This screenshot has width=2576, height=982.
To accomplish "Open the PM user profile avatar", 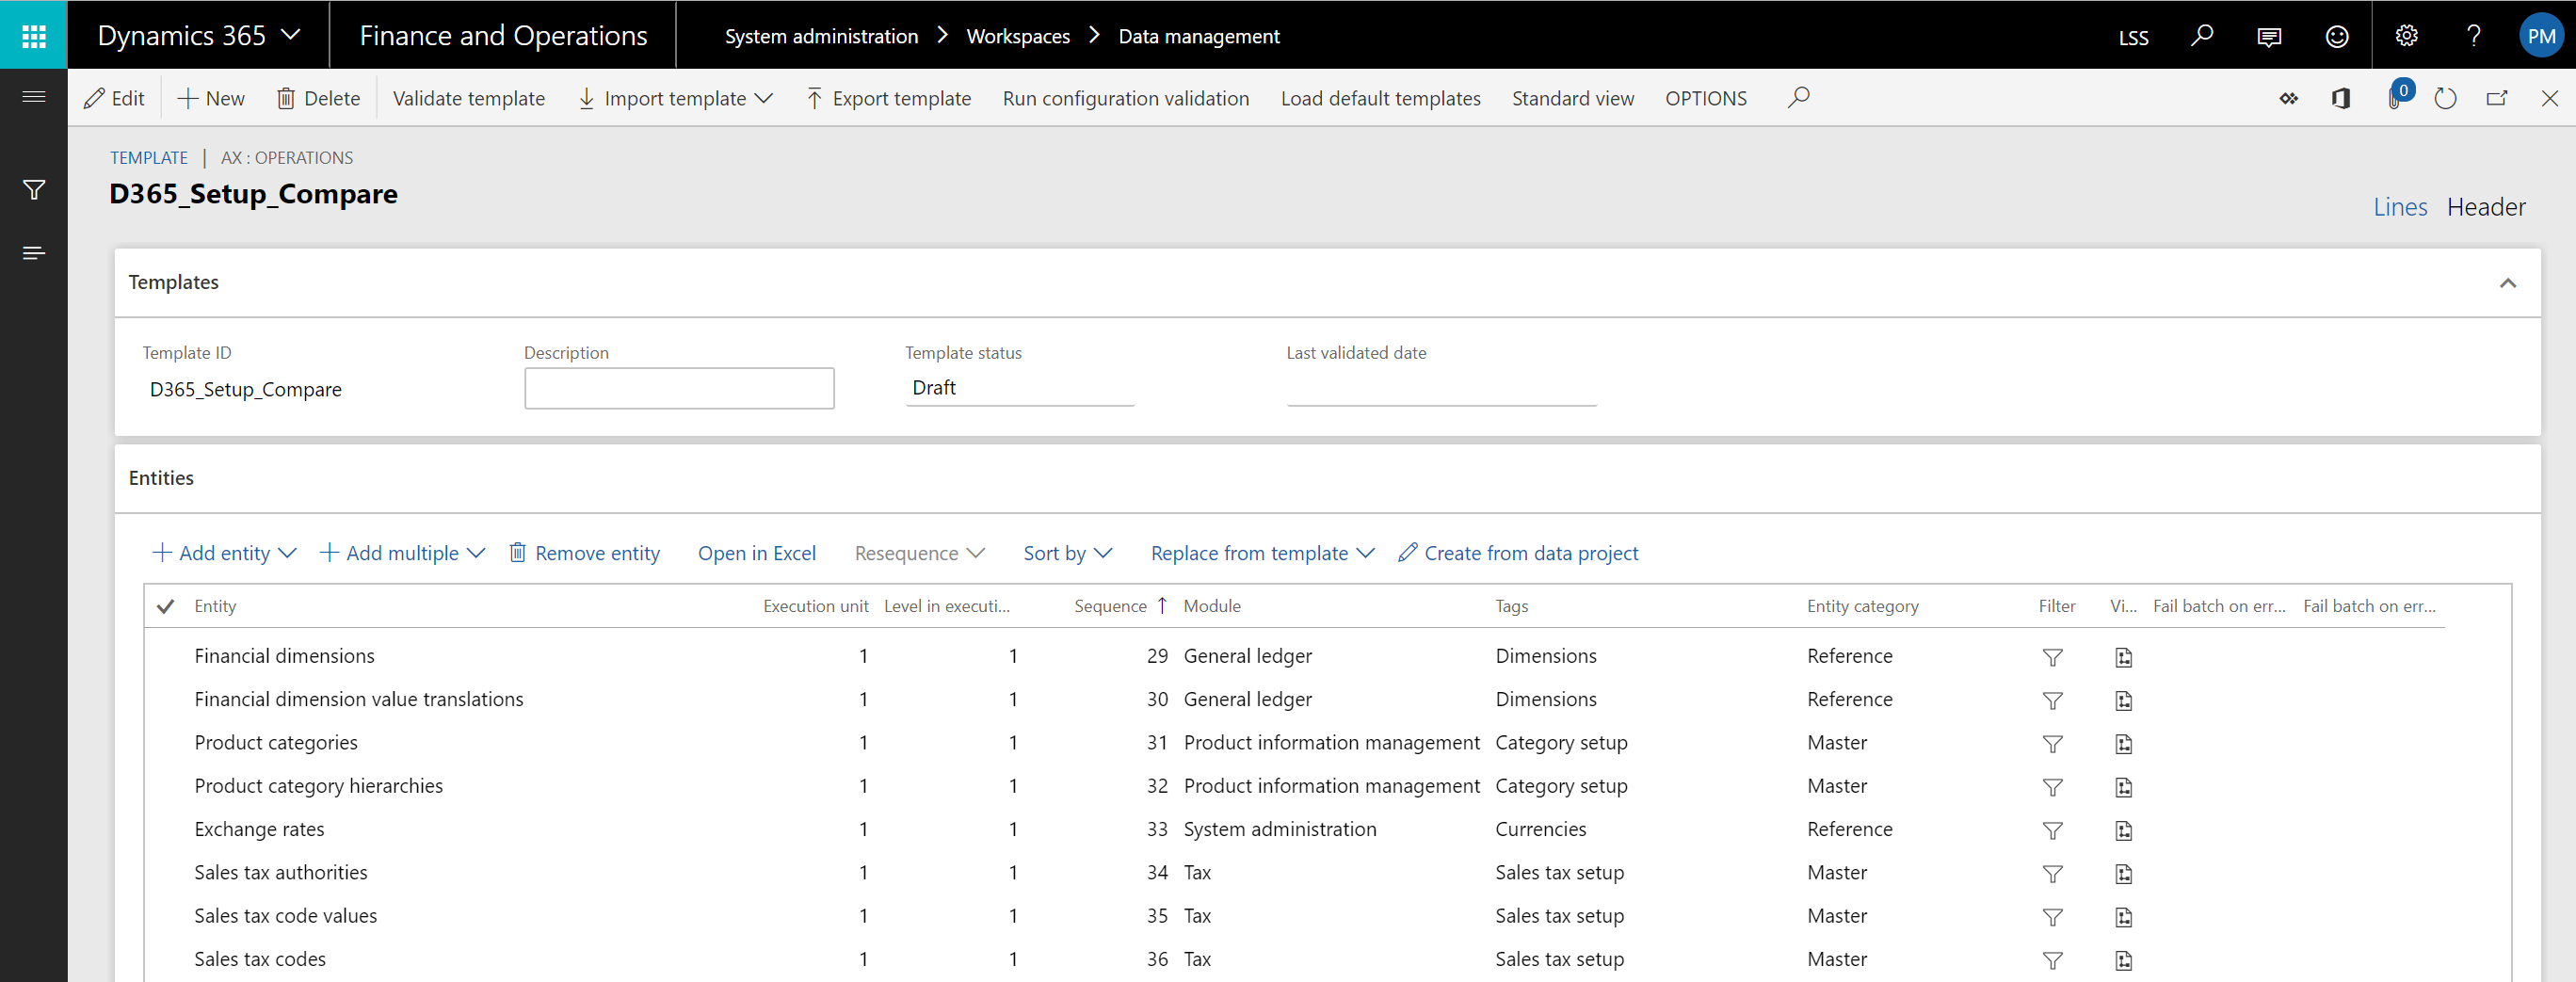I will (x=2541, y=36).
